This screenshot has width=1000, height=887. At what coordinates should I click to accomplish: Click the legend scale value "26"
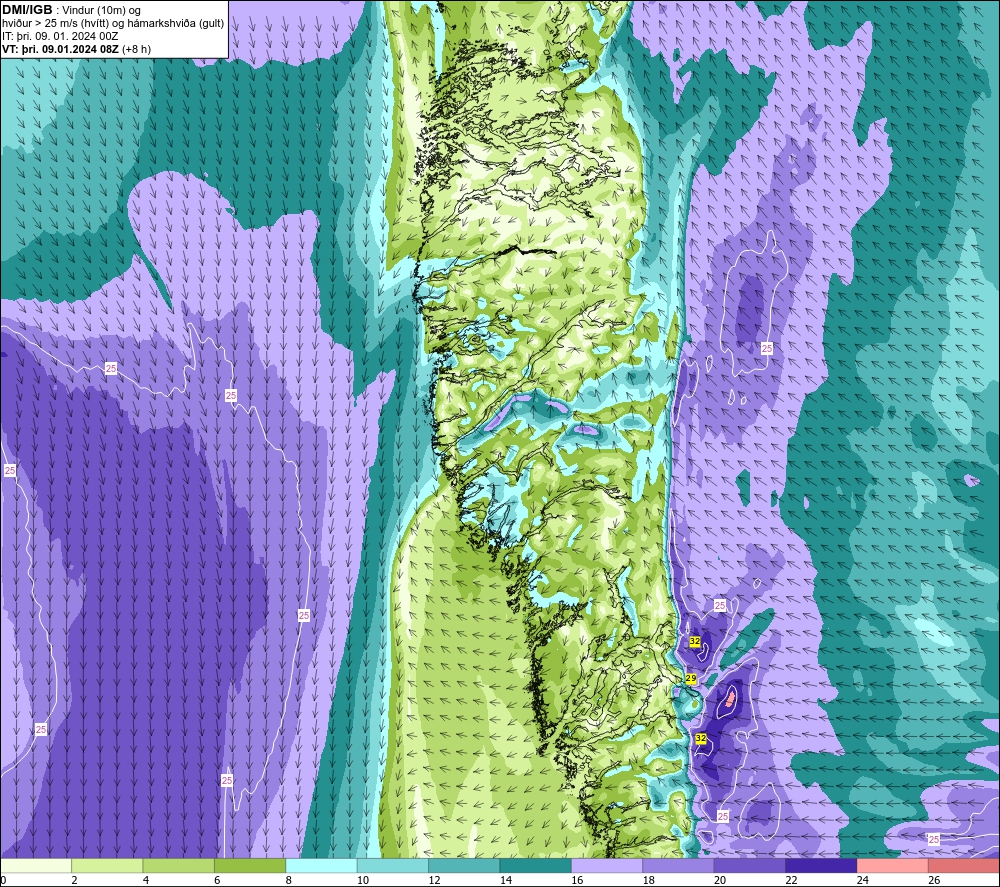click(x=934, y=880)
